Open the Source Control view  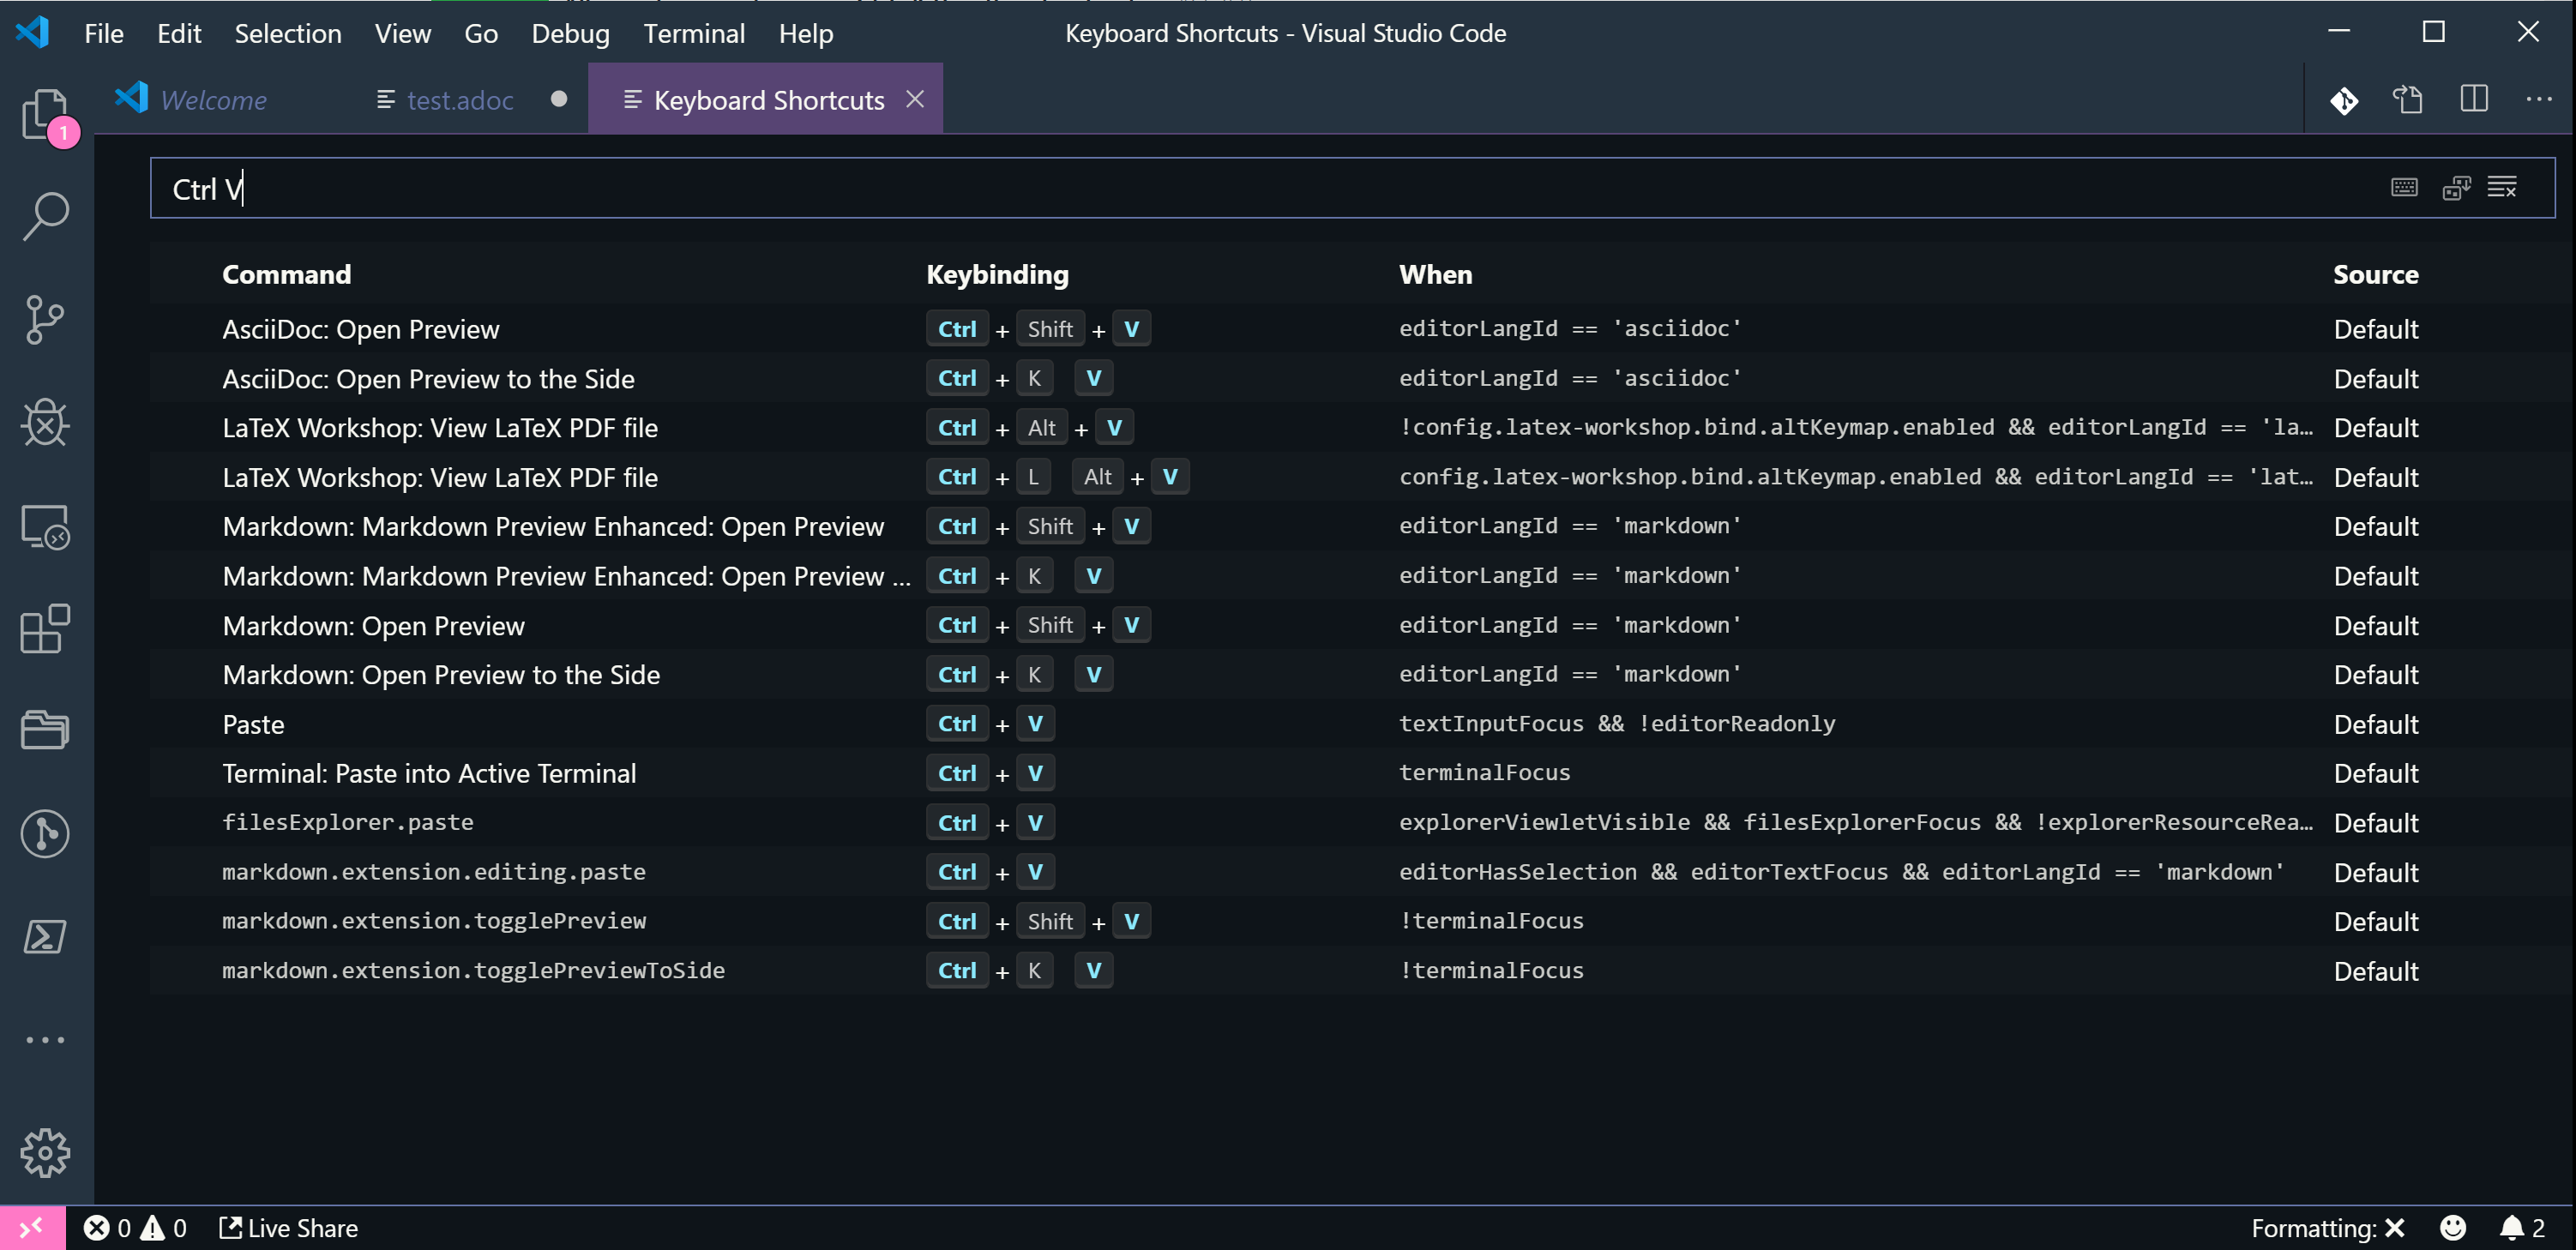click(45, 320)
